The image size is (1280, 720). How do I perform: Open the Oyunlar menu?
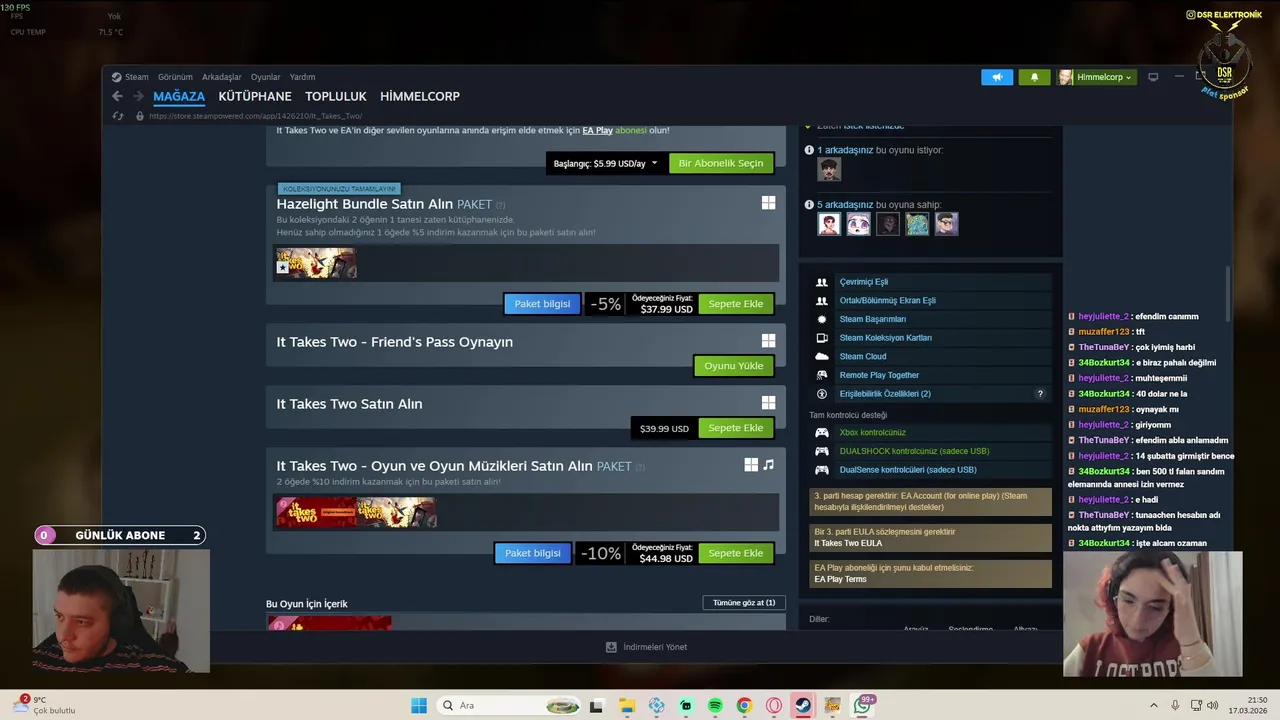point(266,77)
